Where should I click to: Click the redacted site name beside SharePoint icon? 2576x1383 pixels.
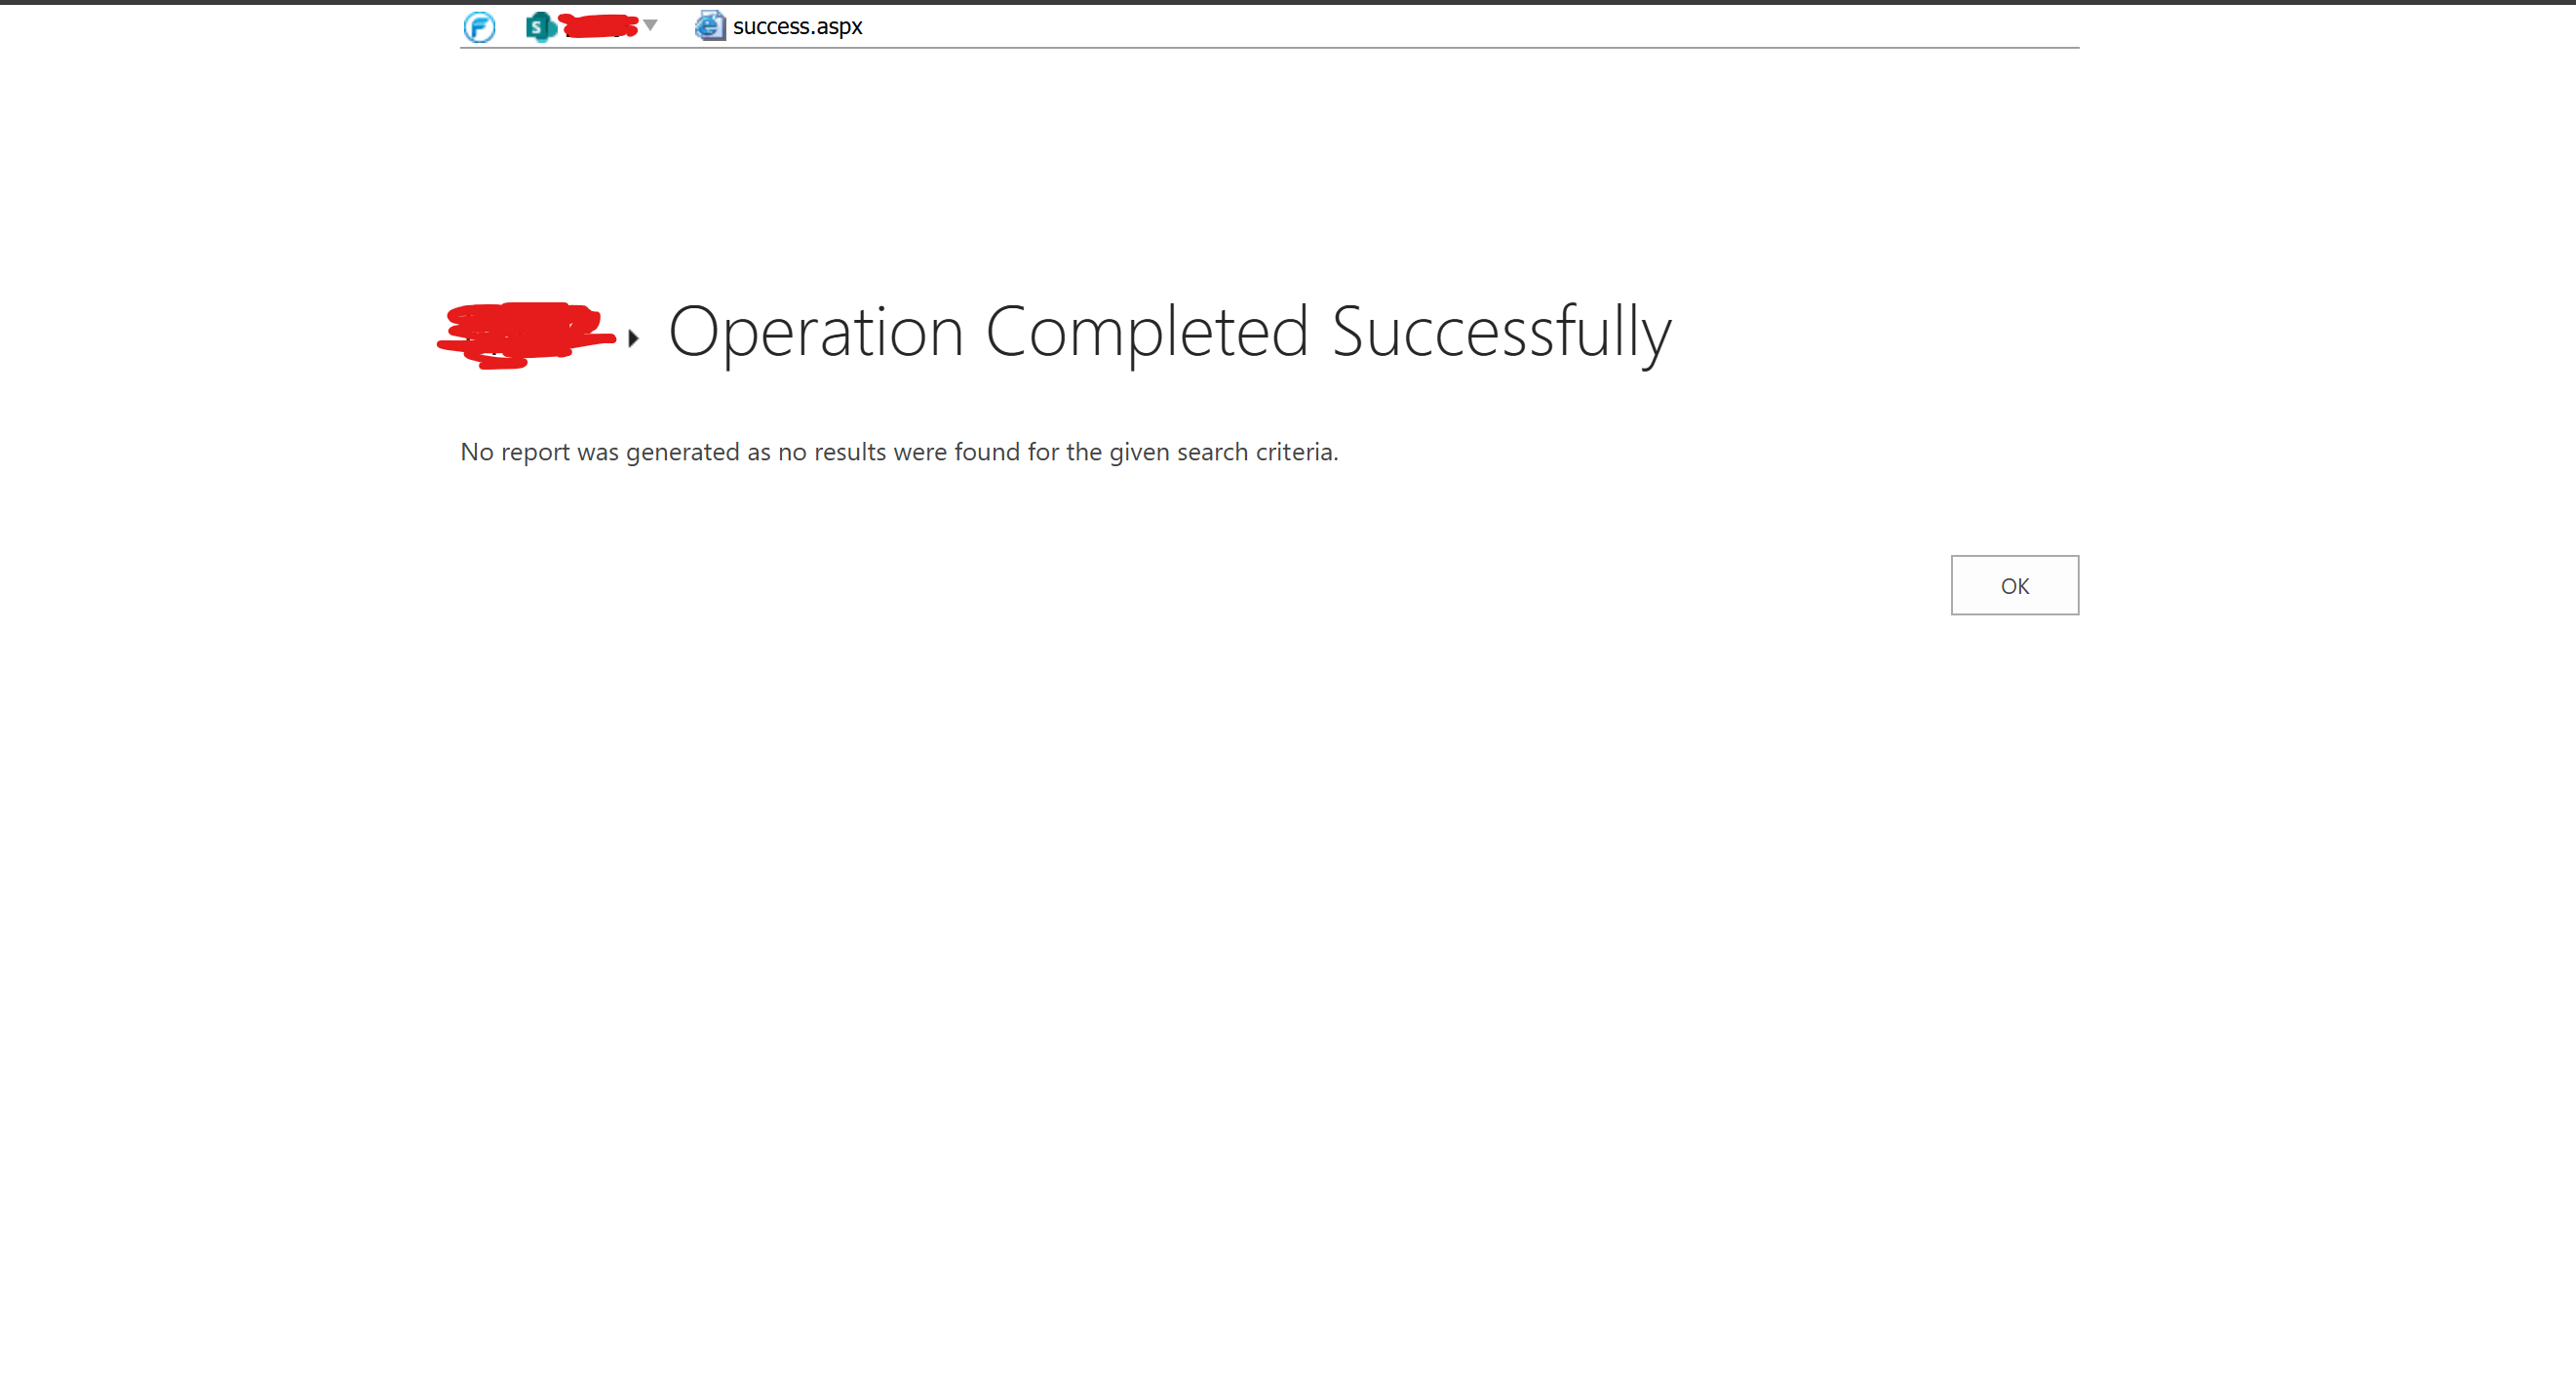pos(598,26)
